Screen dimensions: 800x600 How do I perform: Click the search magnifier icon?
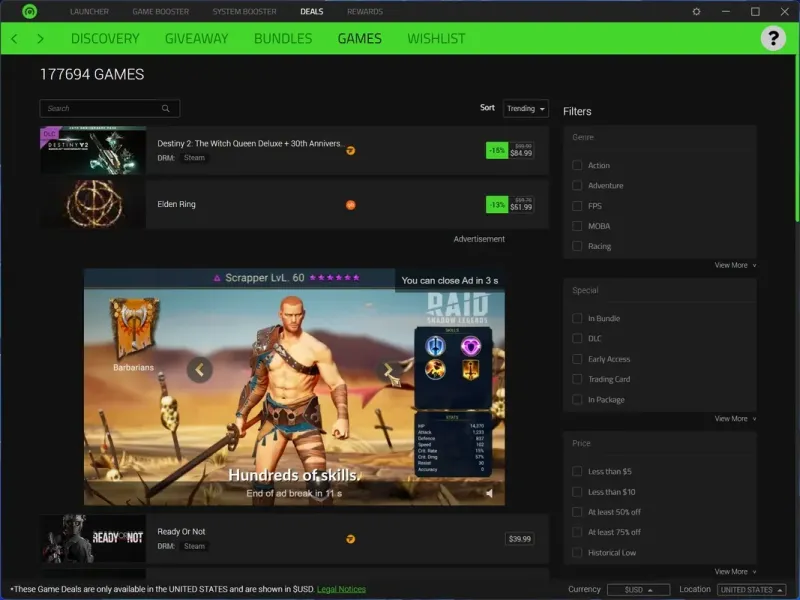pos(165,108)
